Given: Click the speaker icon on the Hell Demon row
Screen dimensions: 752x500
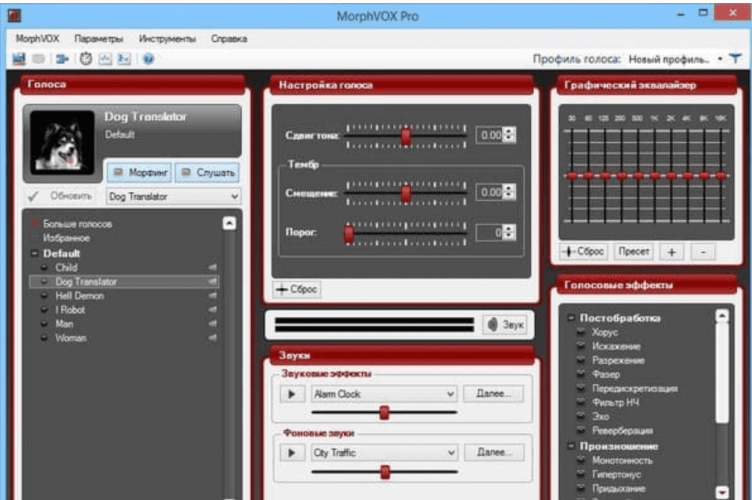Looking at the screenshot, I should coord(212,295).
